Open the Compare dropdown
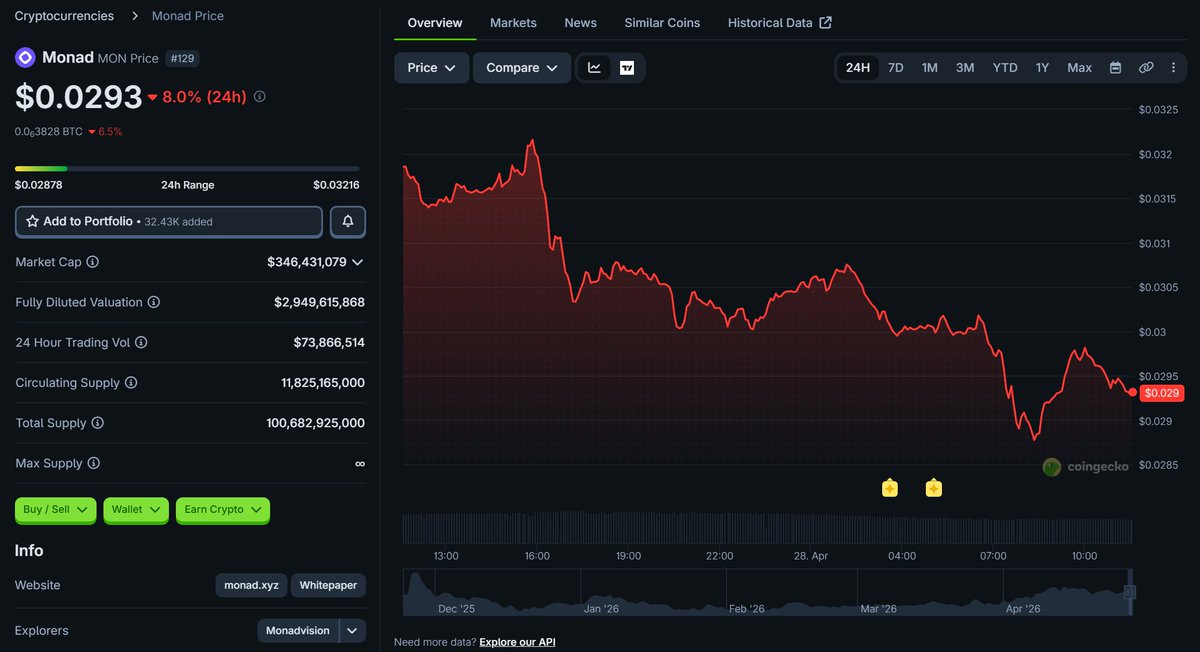Image resolution: width=1200 pixels, height=652 pixels. tap(522, 68)
